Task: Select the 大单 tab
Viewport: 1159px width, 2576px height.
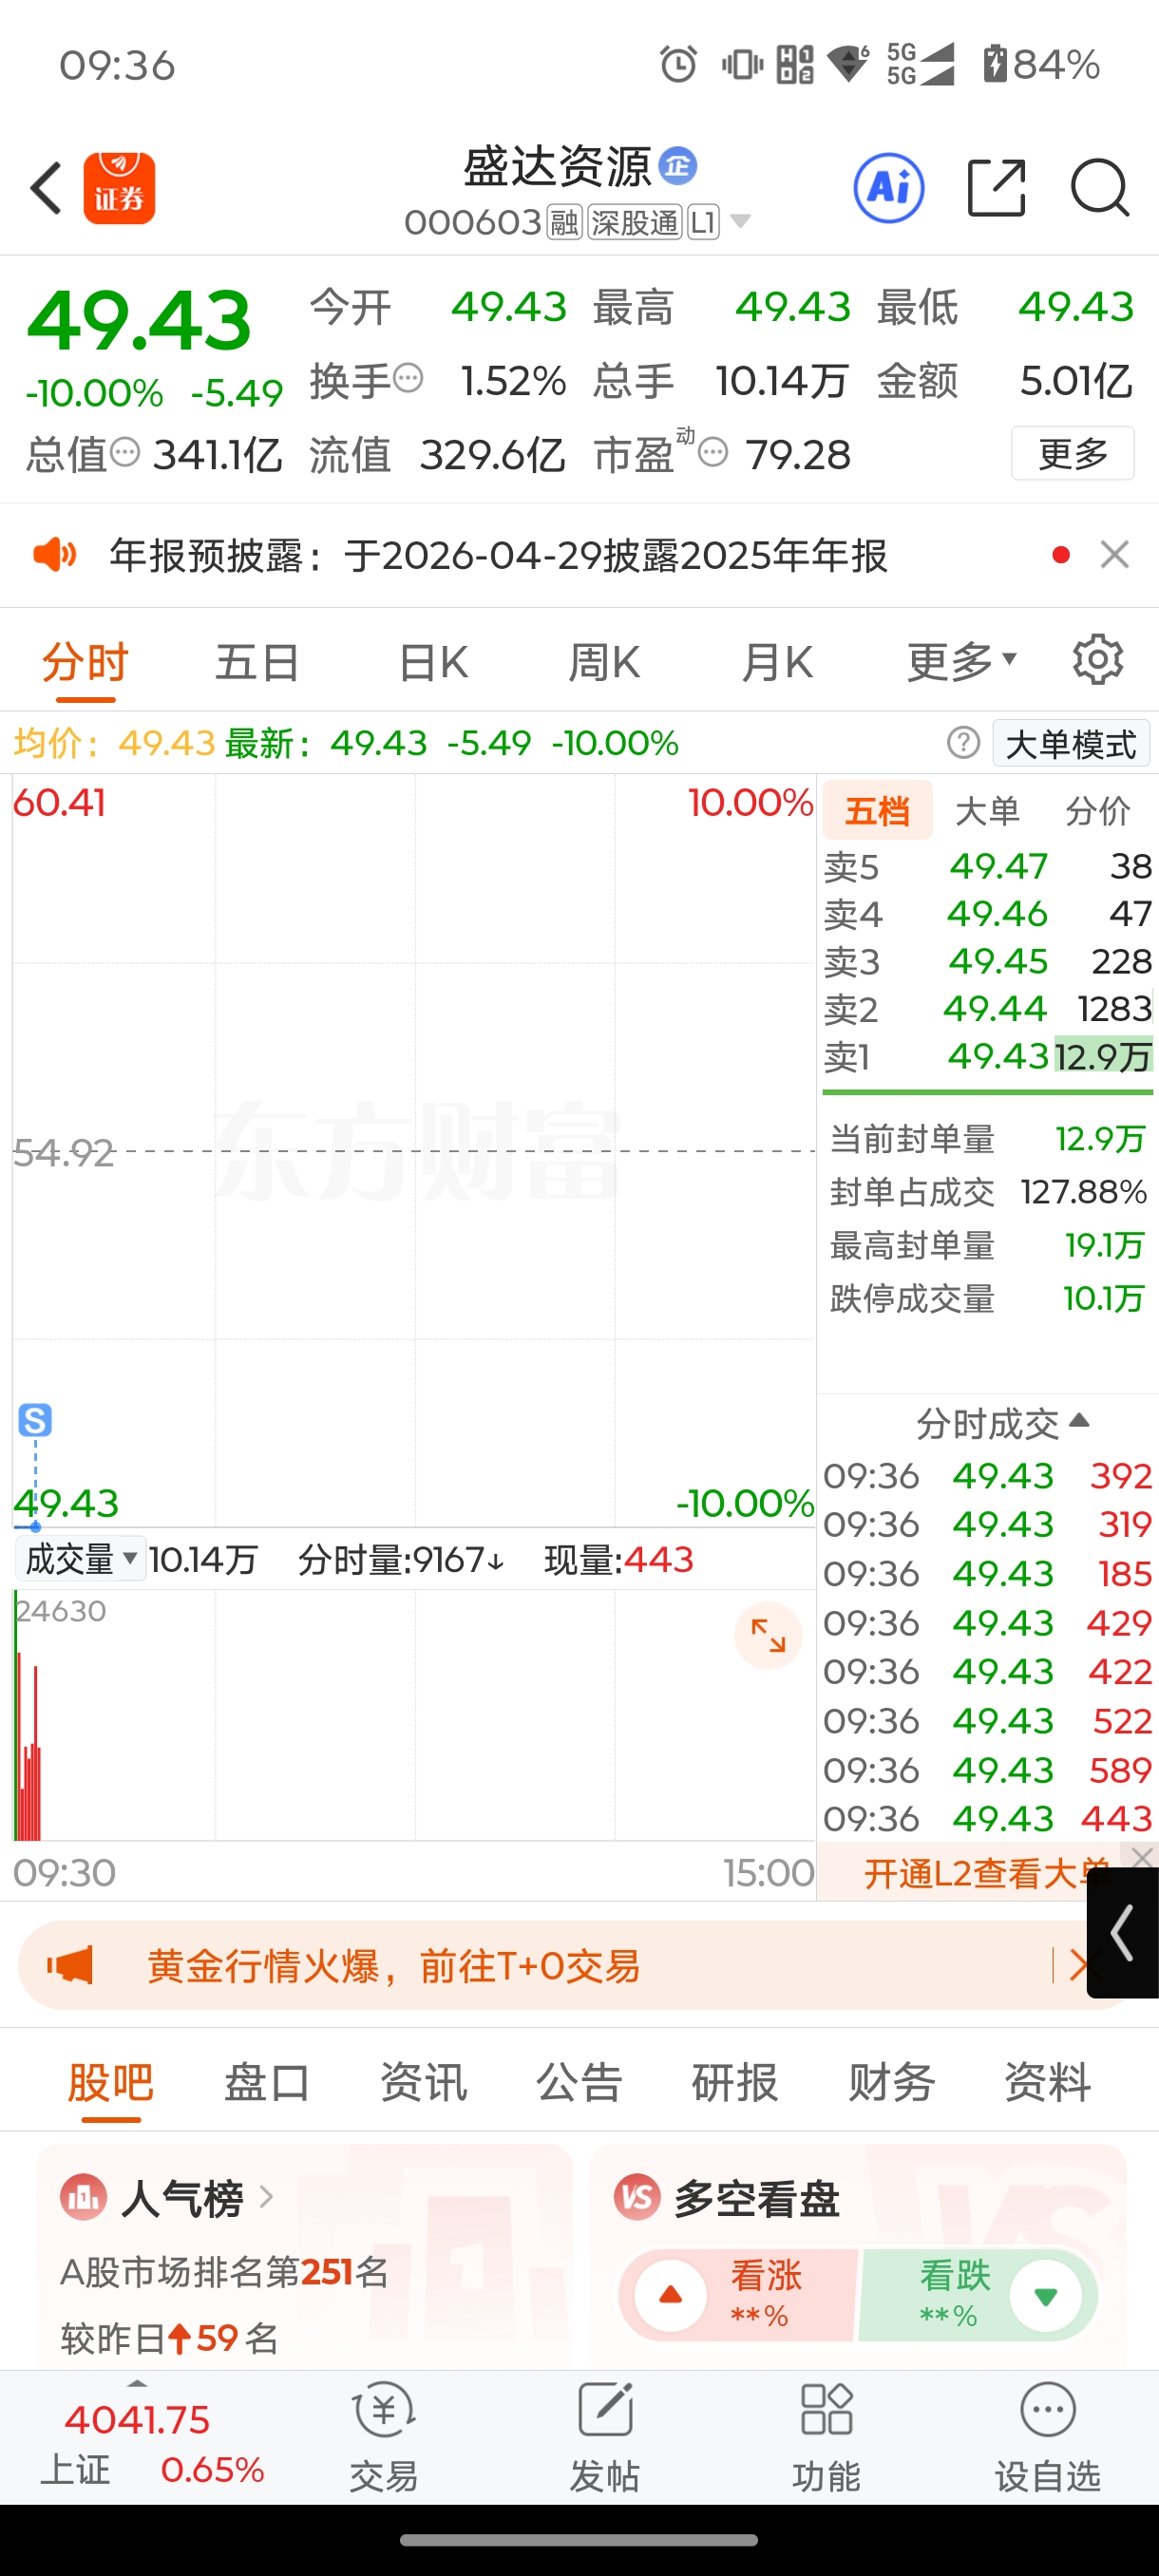Action: (x=988, y=811)
